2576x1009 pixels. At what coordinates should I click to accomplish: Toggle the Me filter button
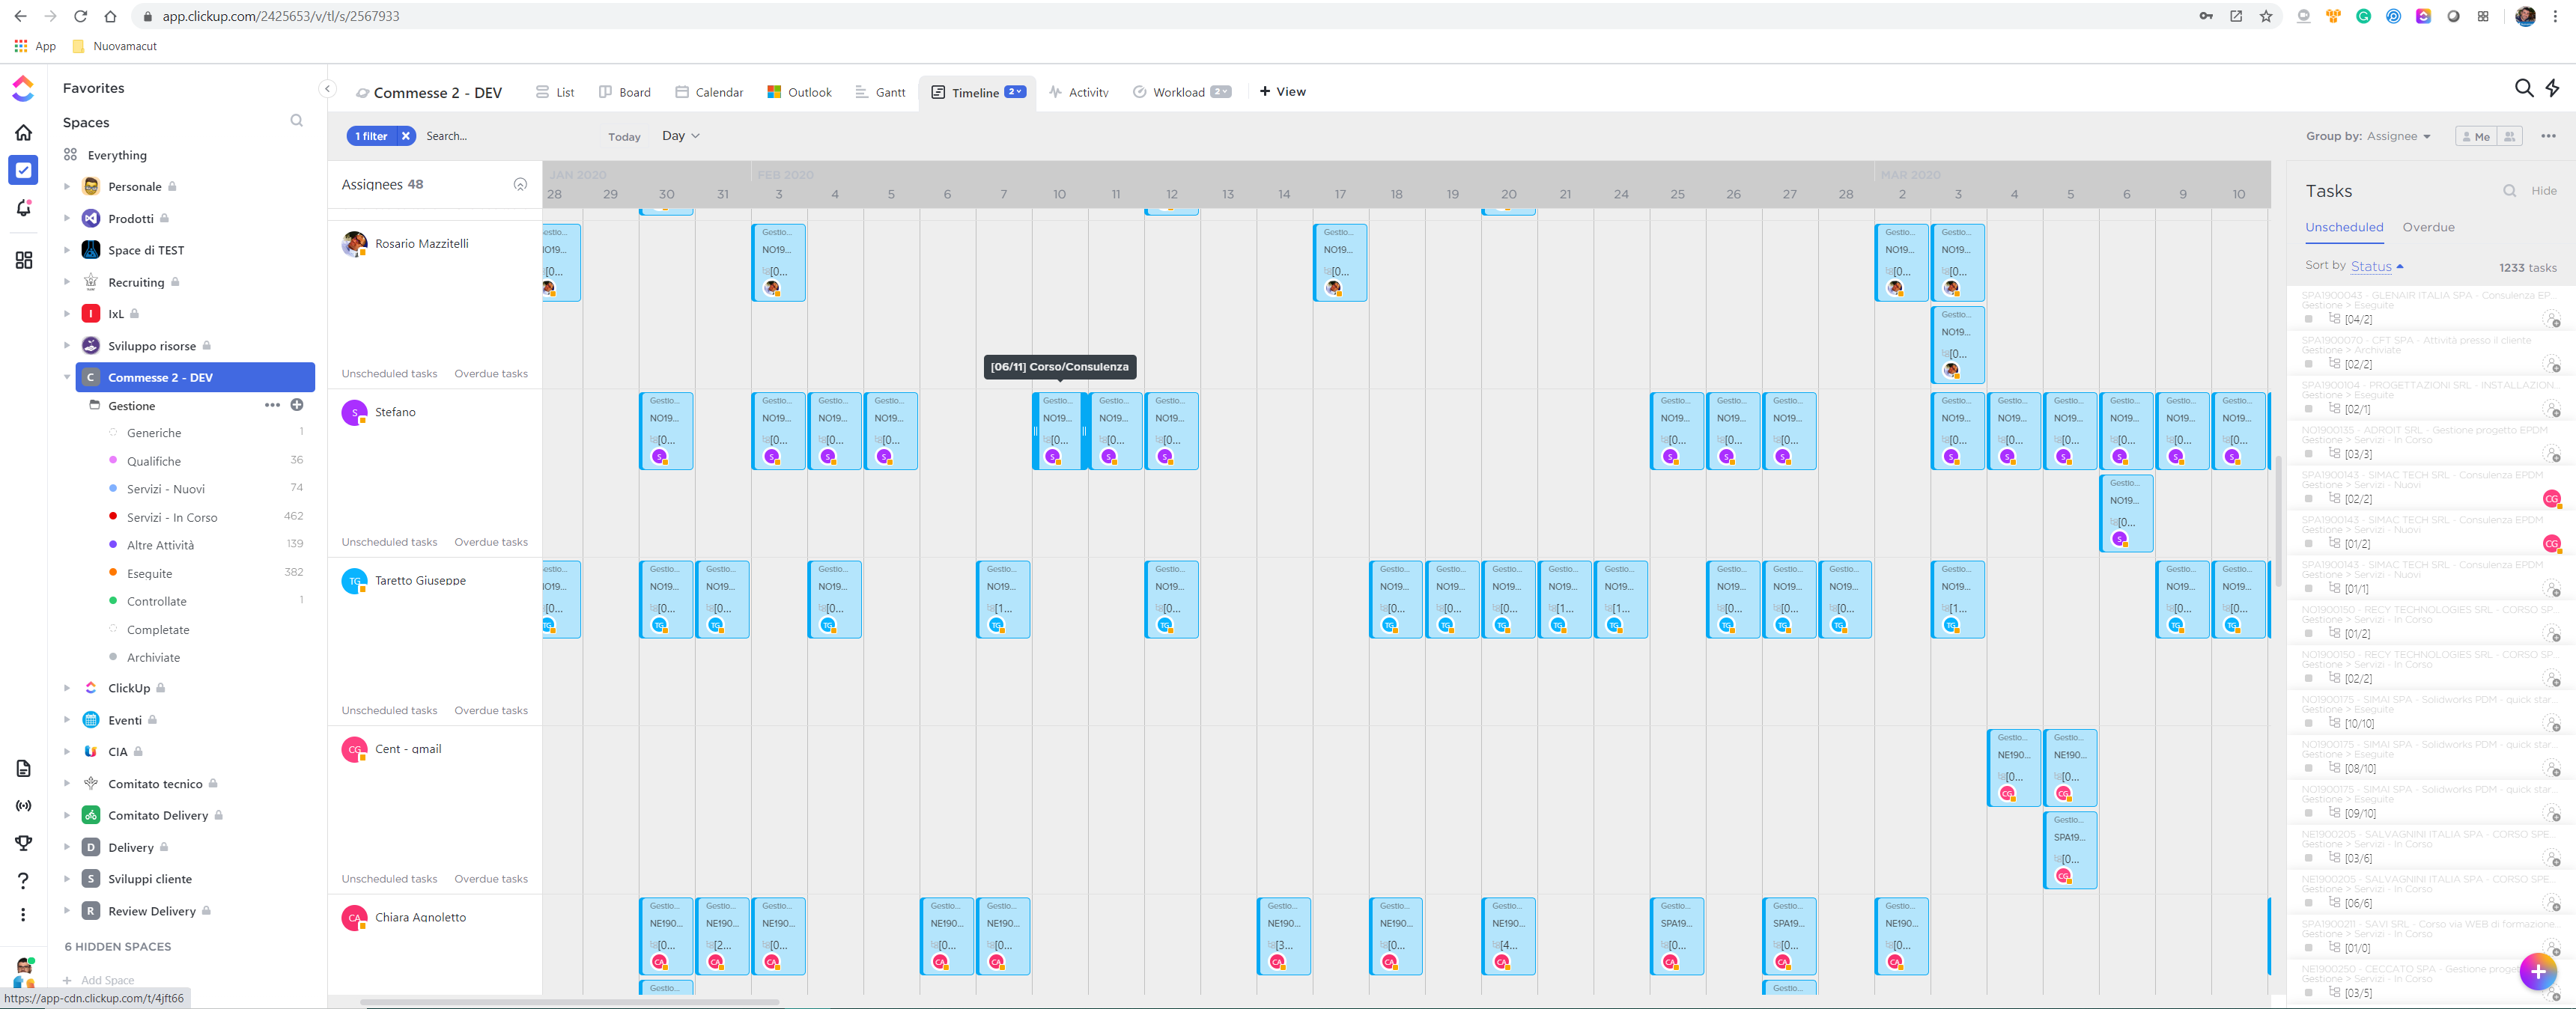pyautogui.click(x=2476, y=137)
